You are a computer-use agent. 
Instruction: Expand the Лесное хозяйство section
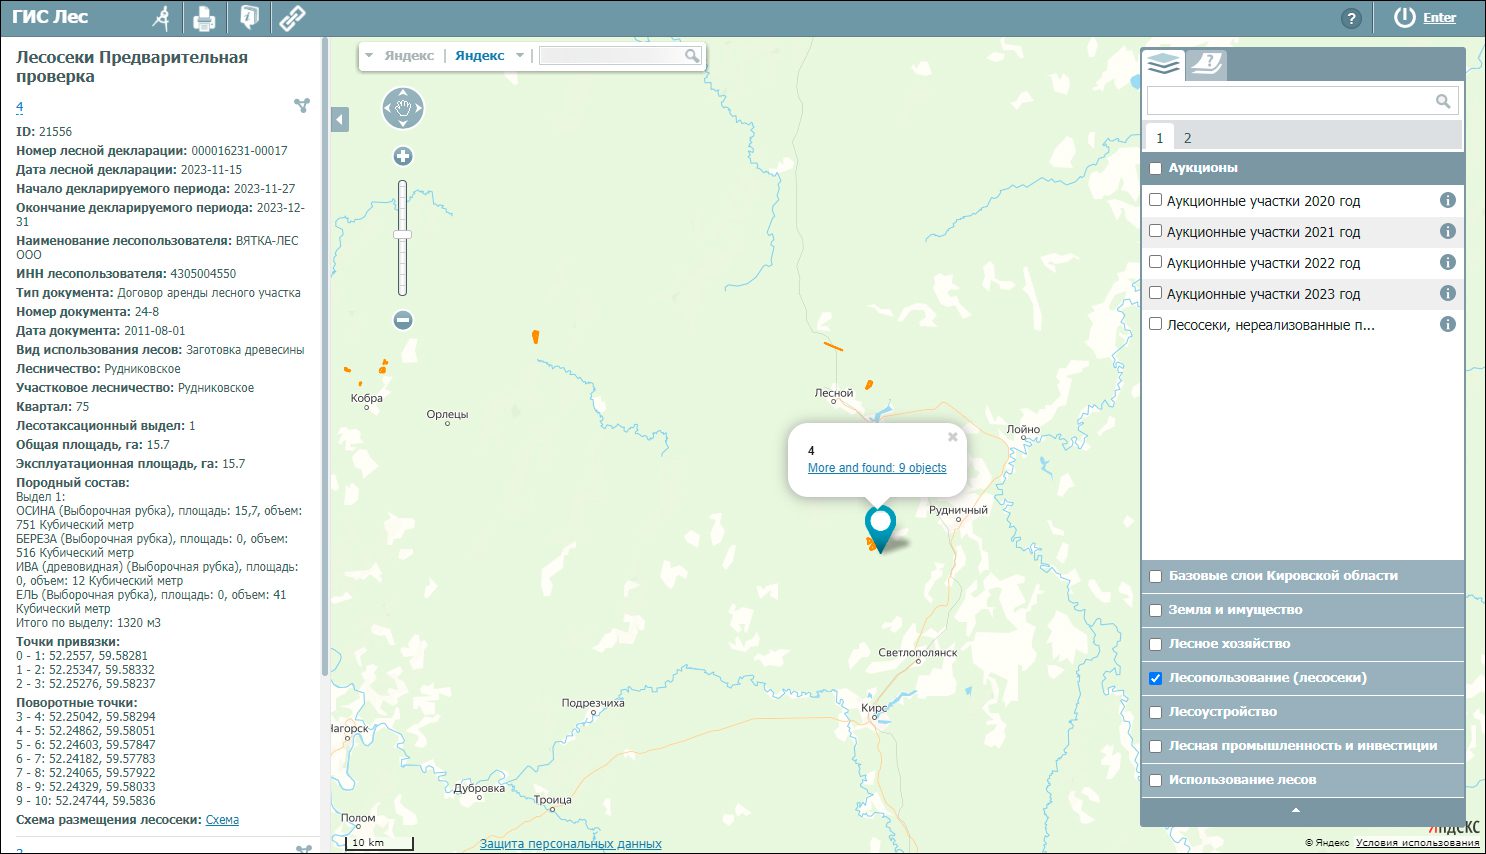point(1303,644)
